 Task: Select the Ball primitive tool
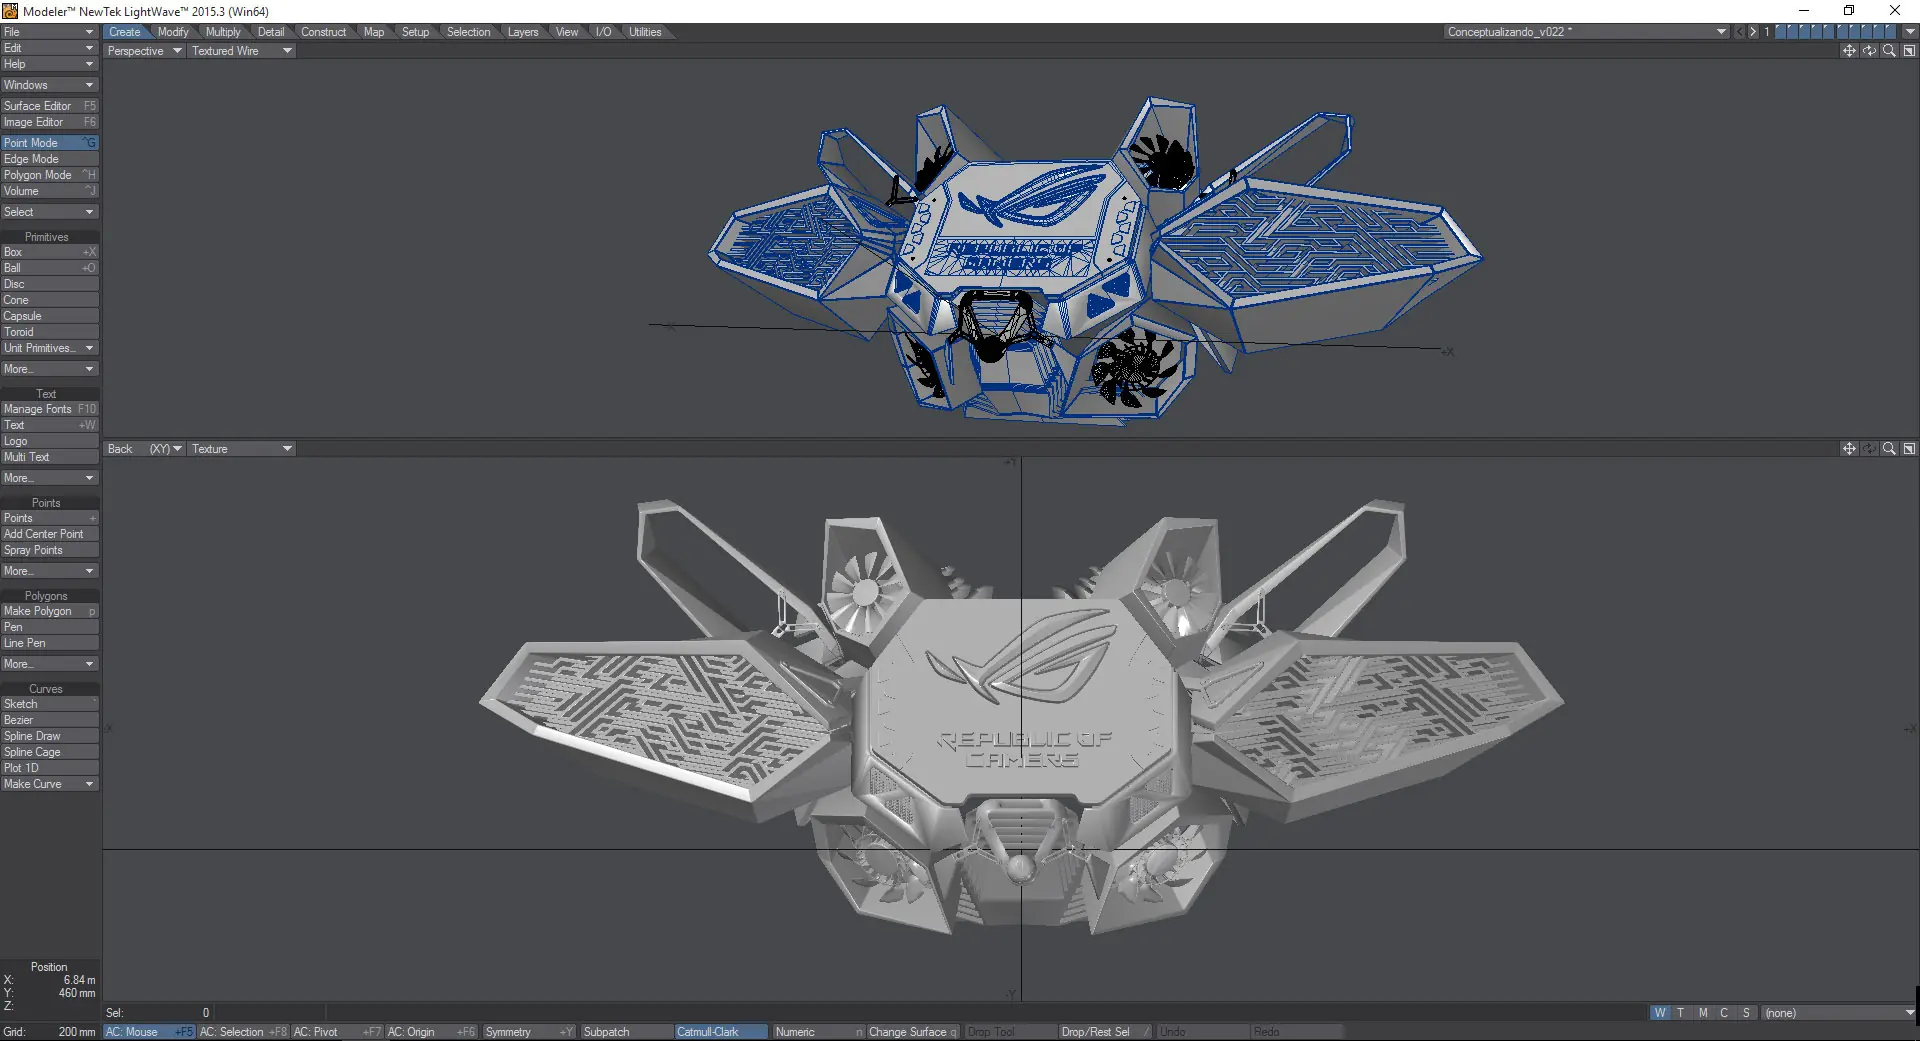[49, 268]
